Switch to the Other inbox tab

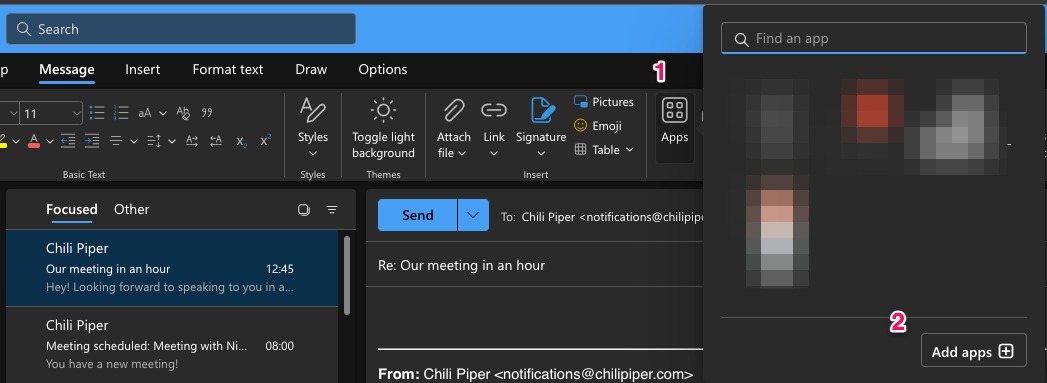[132, 210]
